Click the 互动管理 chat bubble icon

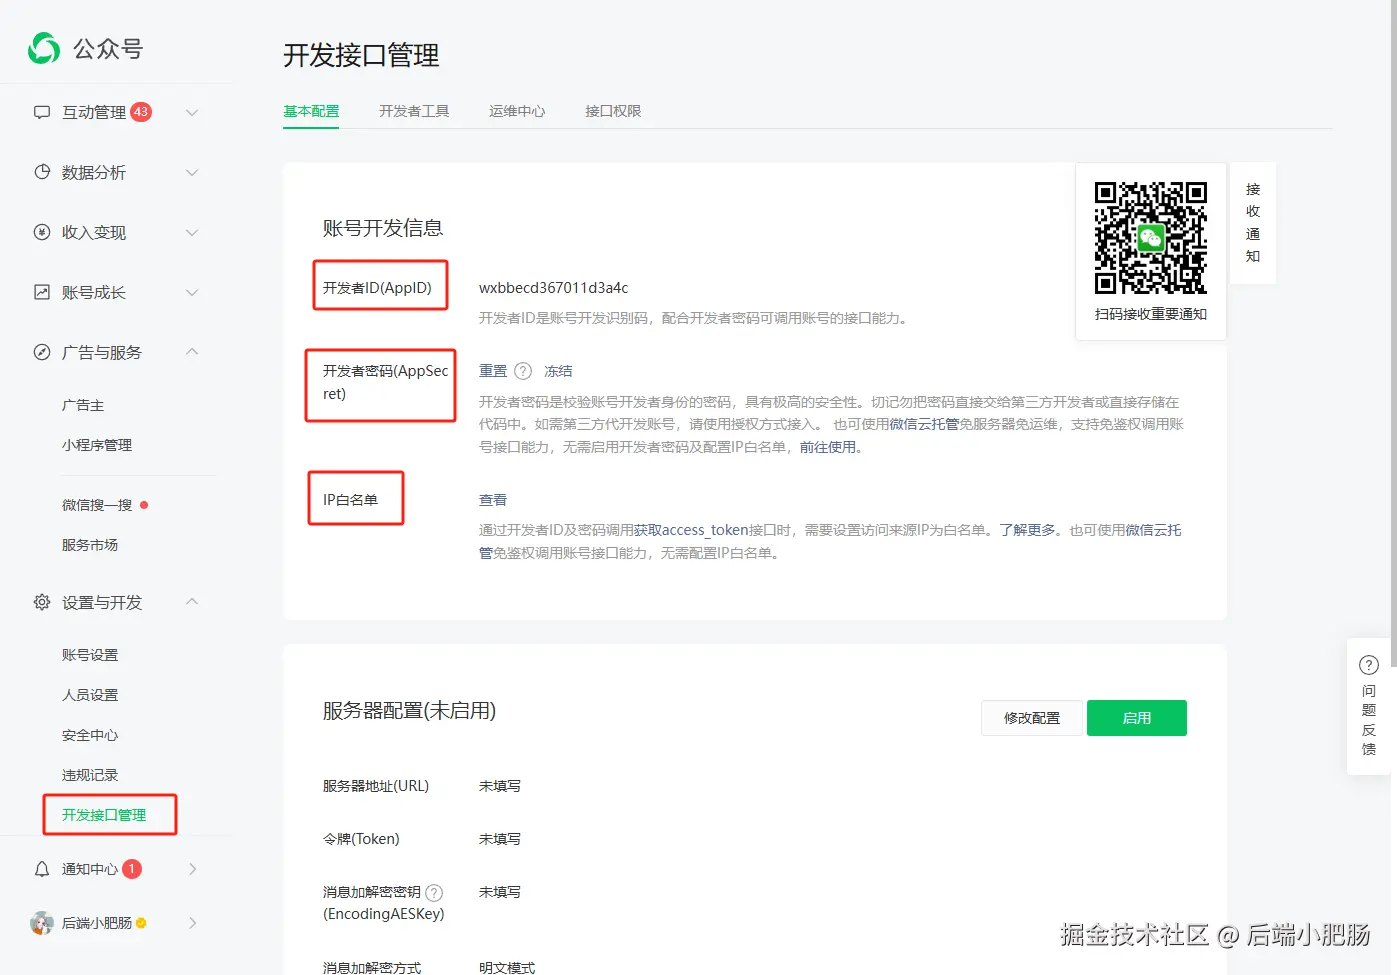click(x=42, y=112)
